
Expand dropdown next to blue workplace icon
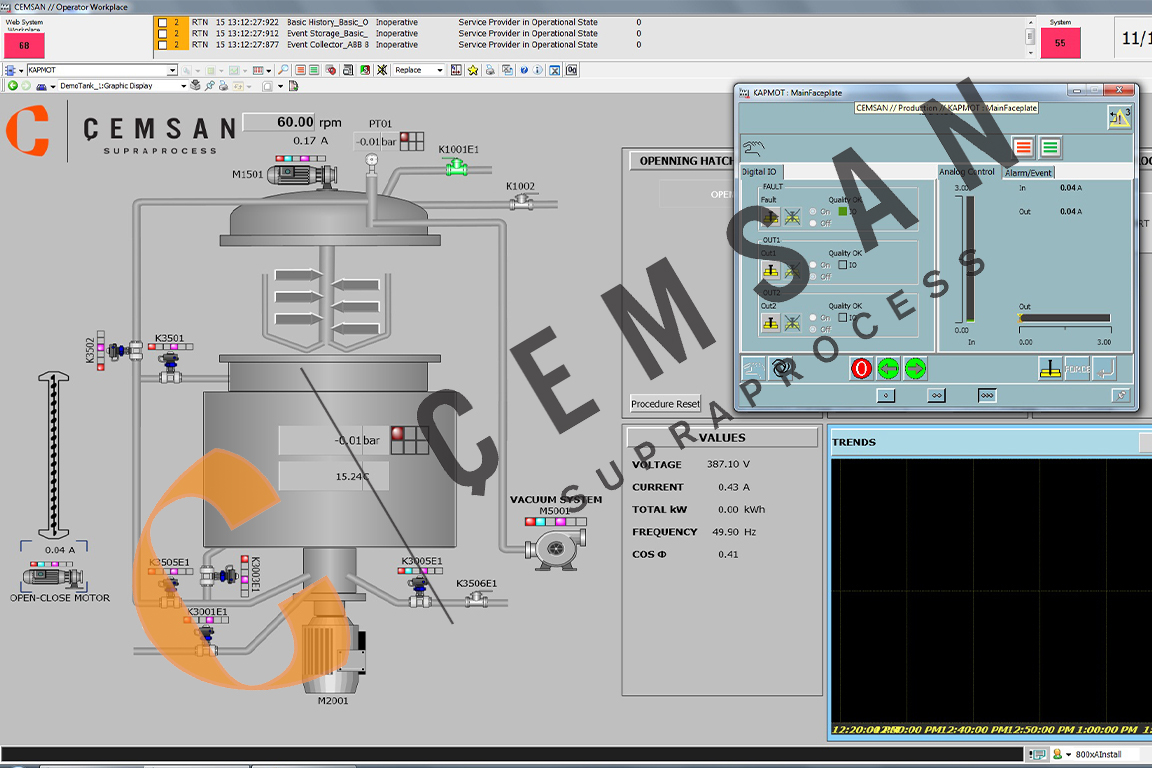tap(53, 87)
